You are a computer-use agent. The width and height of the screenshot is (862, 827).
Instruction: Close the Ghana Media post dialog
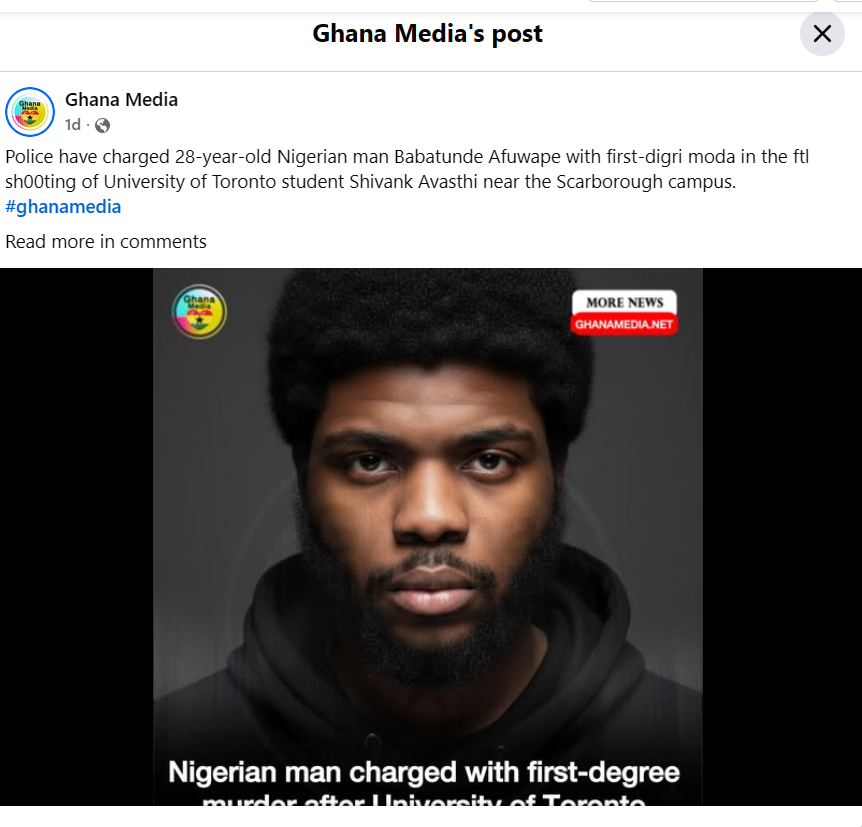(822, 34)
